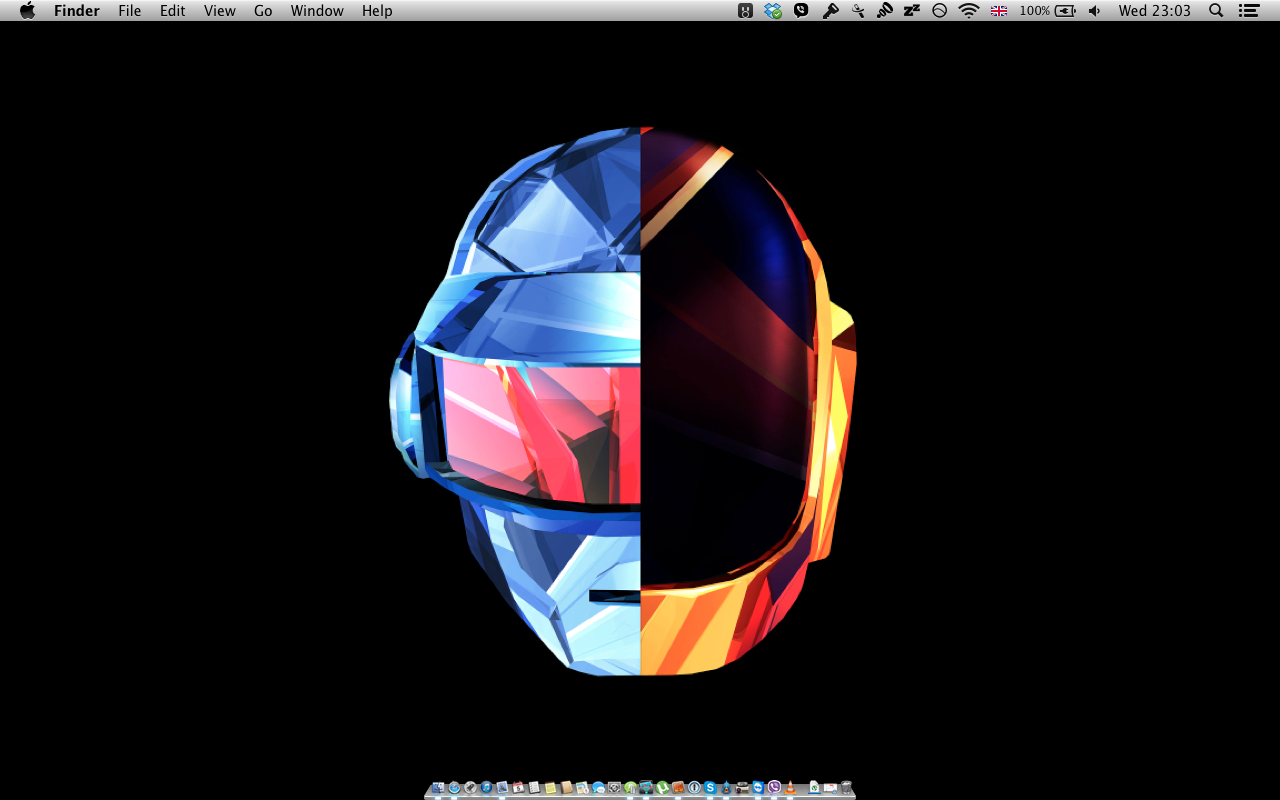Launch Skype from the Dock

point(710,787)
